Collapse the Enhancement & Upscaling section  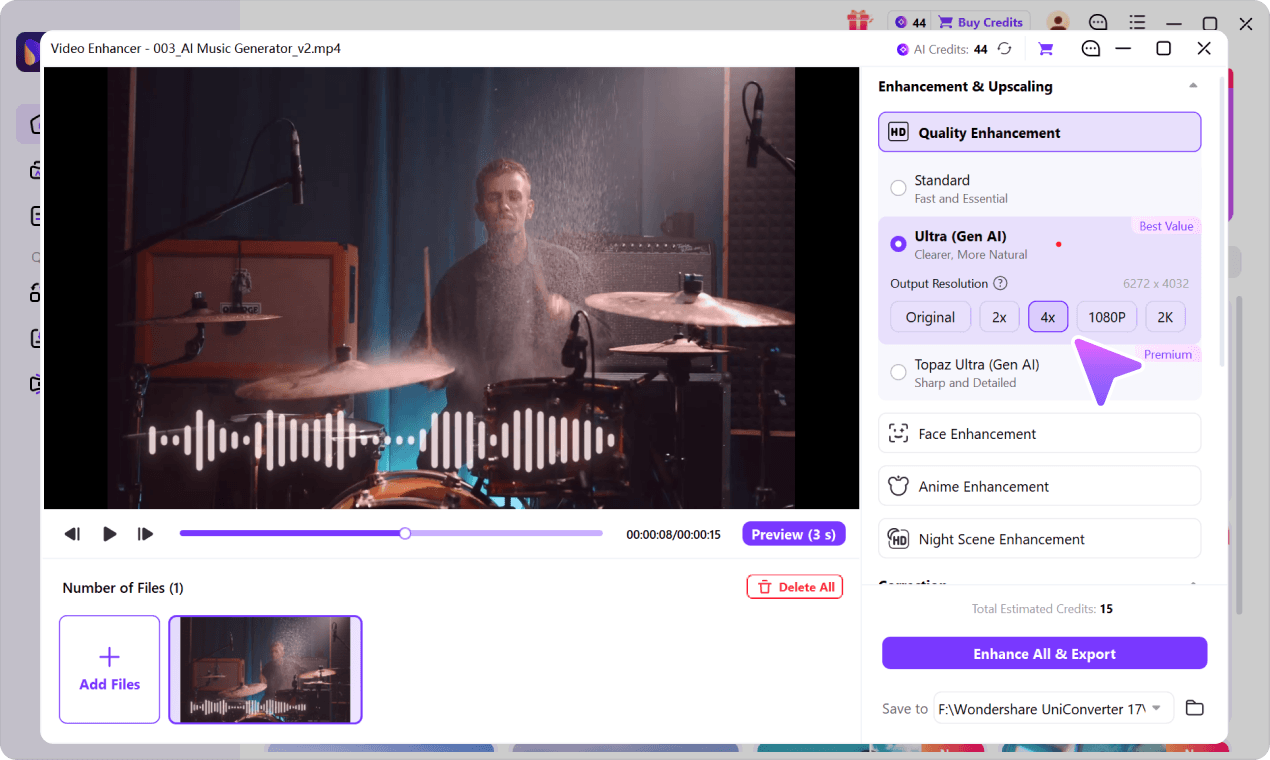pyautogui.click(x=1193, y=86)
